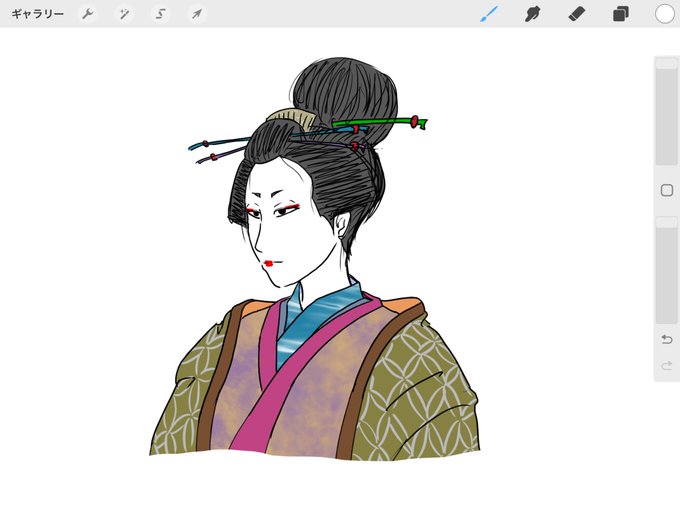Open the Actions wrench menu
The width and height of the screenshot is (680, 510).
[88, 14]
